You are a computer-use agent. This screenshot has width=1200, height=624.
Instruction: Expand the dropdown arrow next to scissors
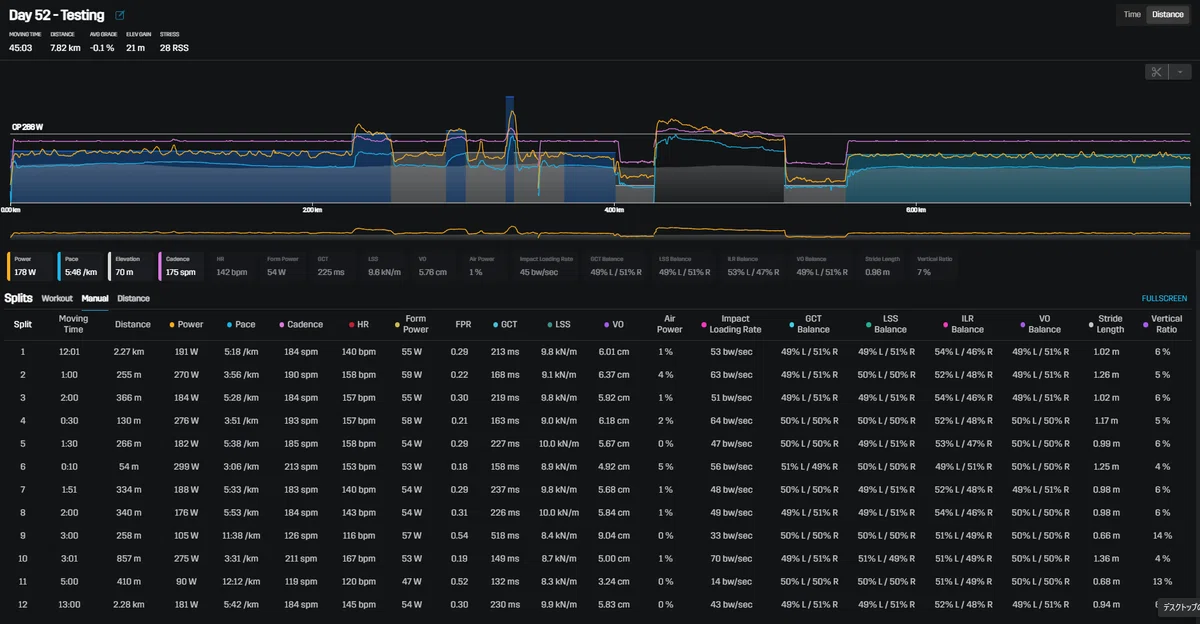tap(1179, 71)
